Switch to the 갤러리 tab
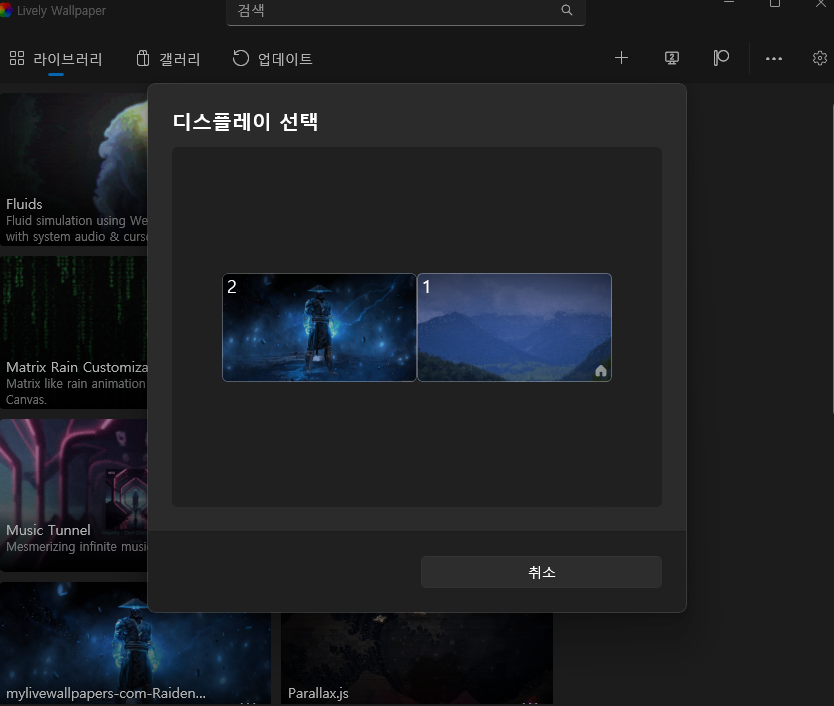Screen dimensions: 834x706 click(168, 58)
